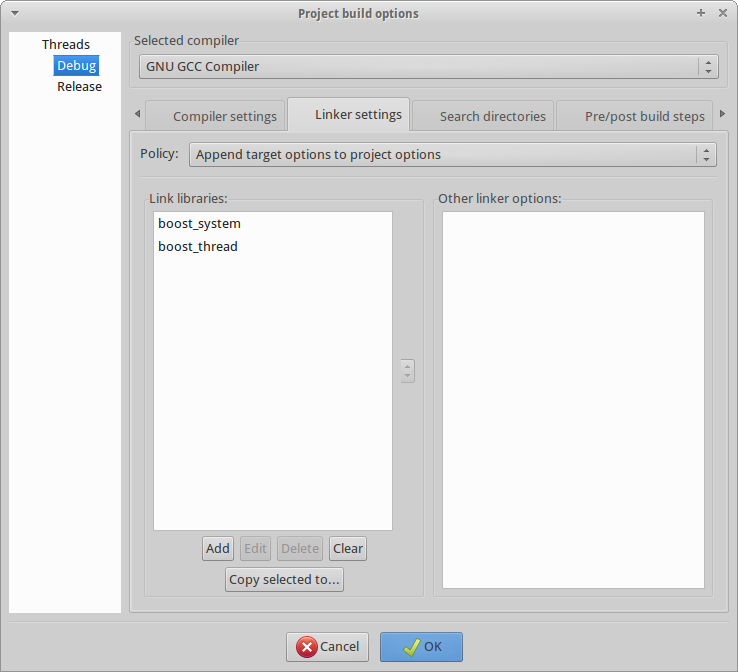Select the Debug build target
Viewport: 738px width, 672px height.
point(76,65)
